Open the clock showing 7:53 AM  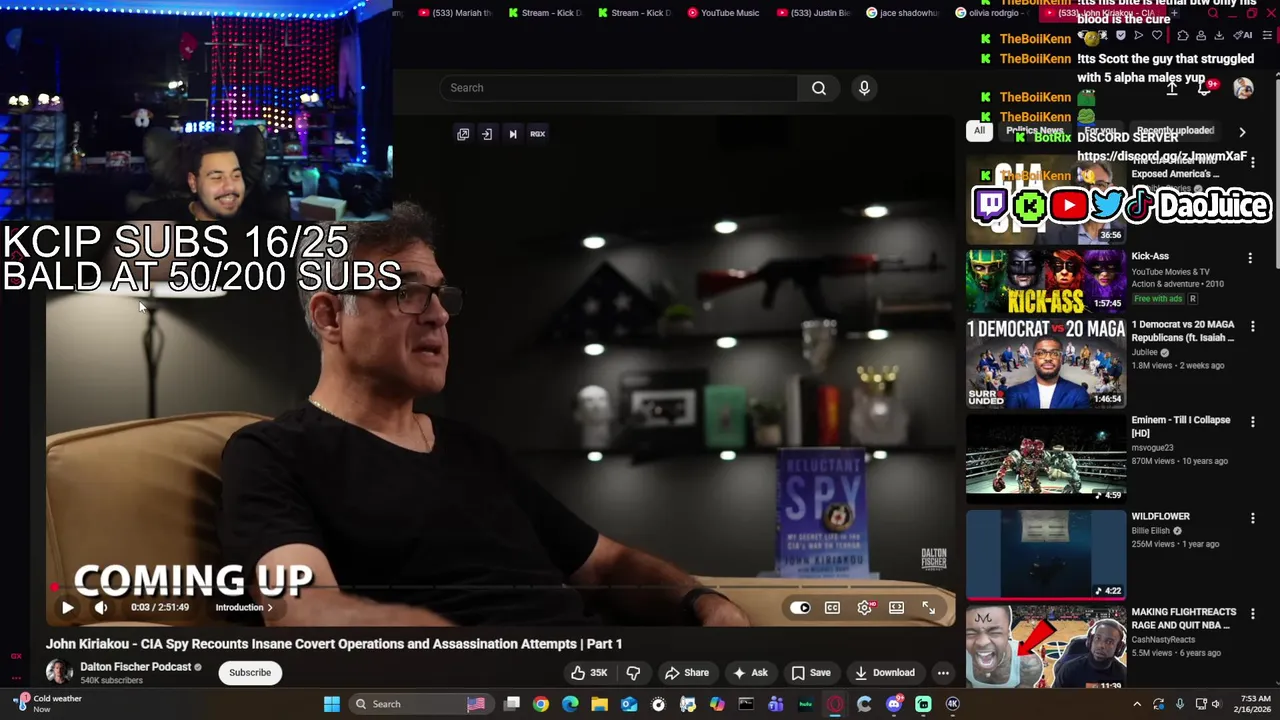pos(1253,704)
